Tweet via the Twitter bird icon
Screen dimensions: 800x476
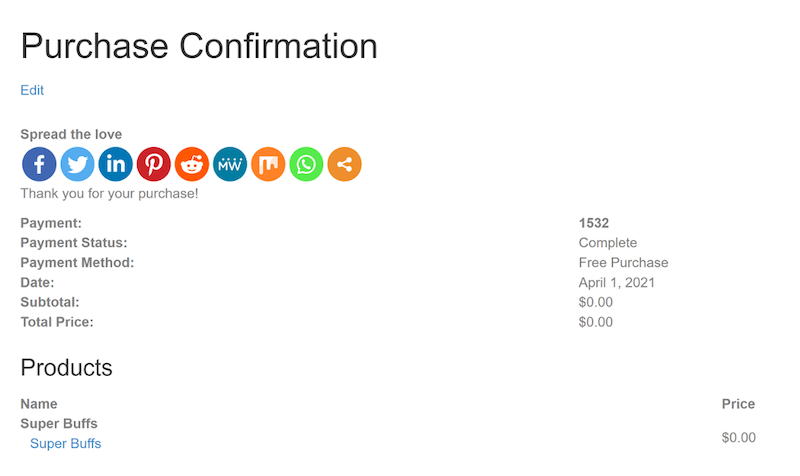(x=78, y=164)
